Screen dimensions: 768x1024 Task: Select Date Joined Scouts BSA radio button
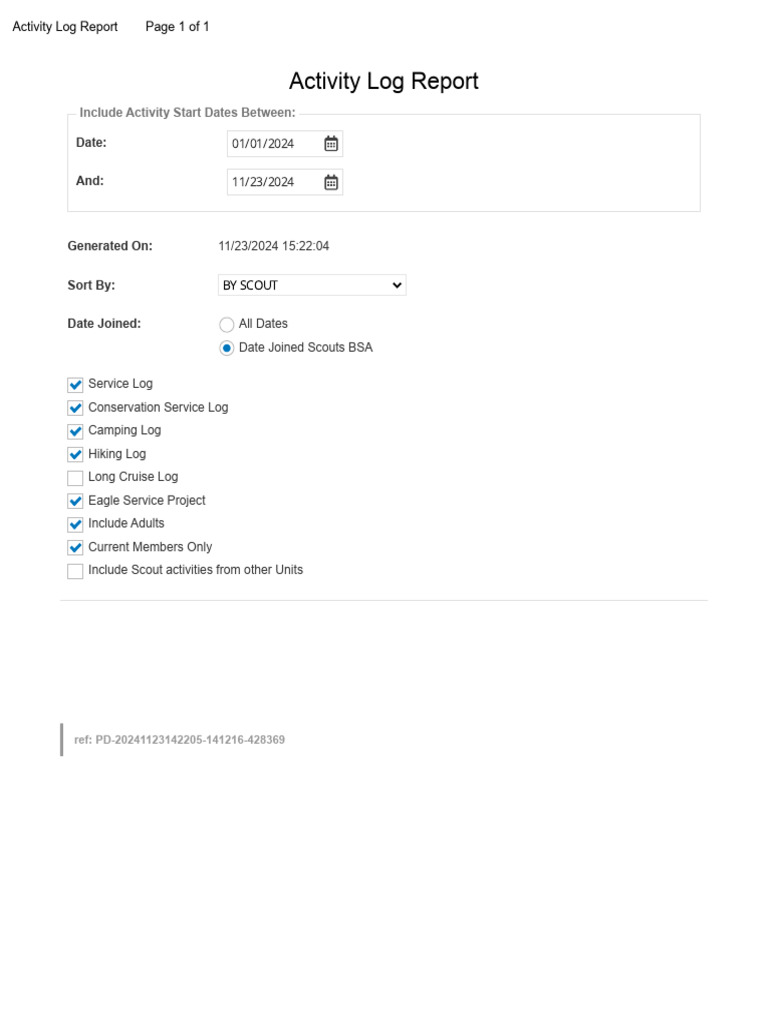pyautogui.click(x=227, y=348)
